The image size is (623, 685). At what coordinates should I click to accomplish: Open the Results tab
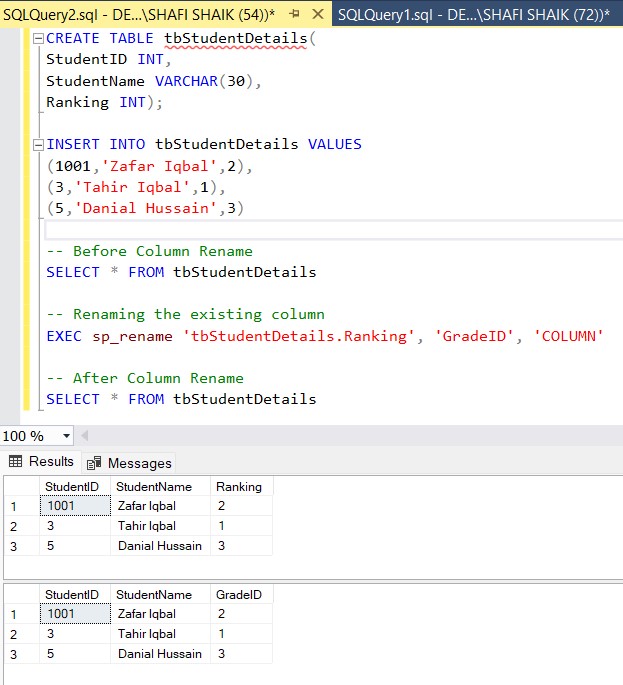click(x=41, y=461)
